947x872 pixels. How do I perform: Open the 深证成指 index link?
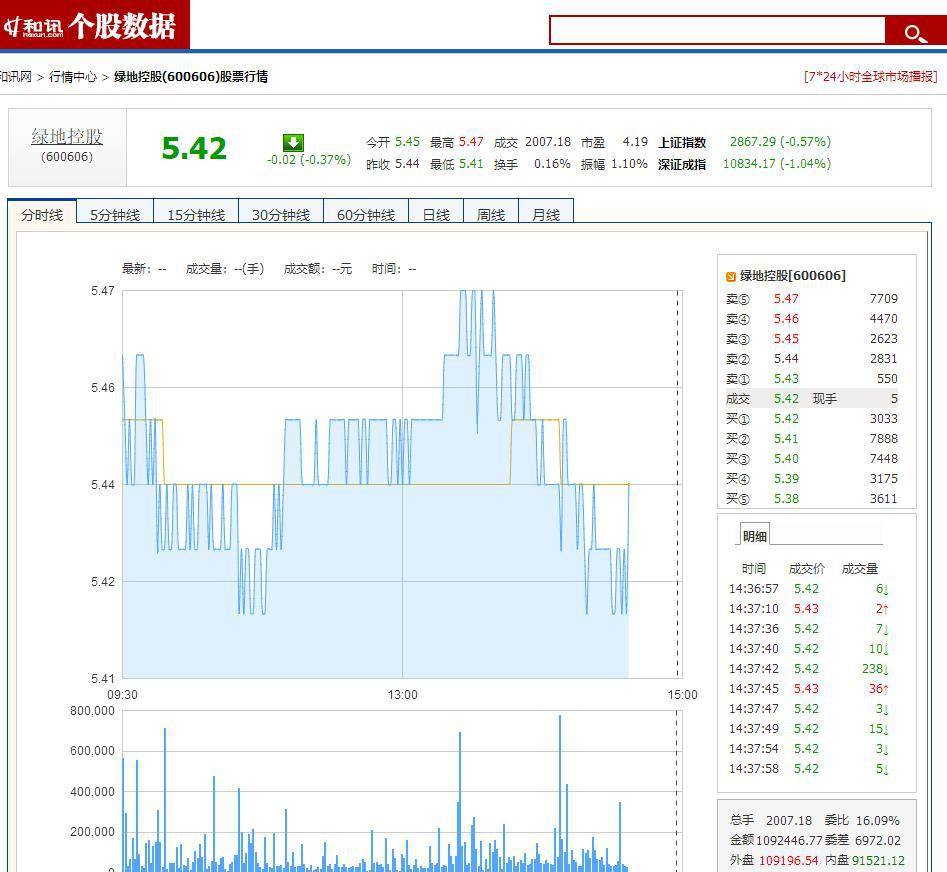click(x=682, y=164)
